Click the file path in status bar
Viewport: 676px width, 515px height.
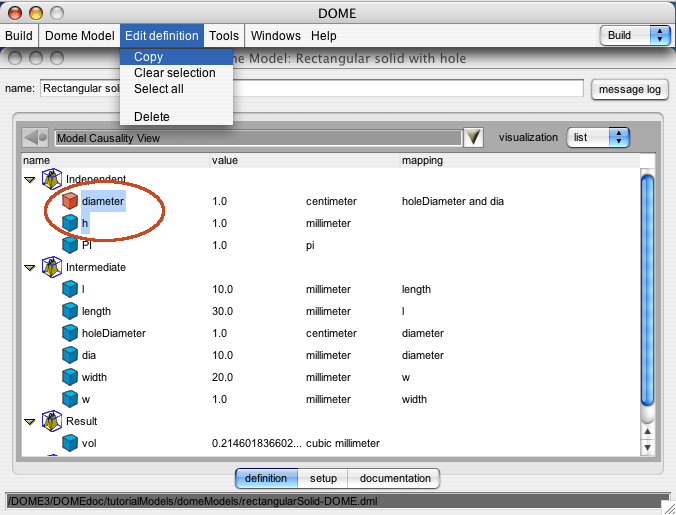[193, 501]
